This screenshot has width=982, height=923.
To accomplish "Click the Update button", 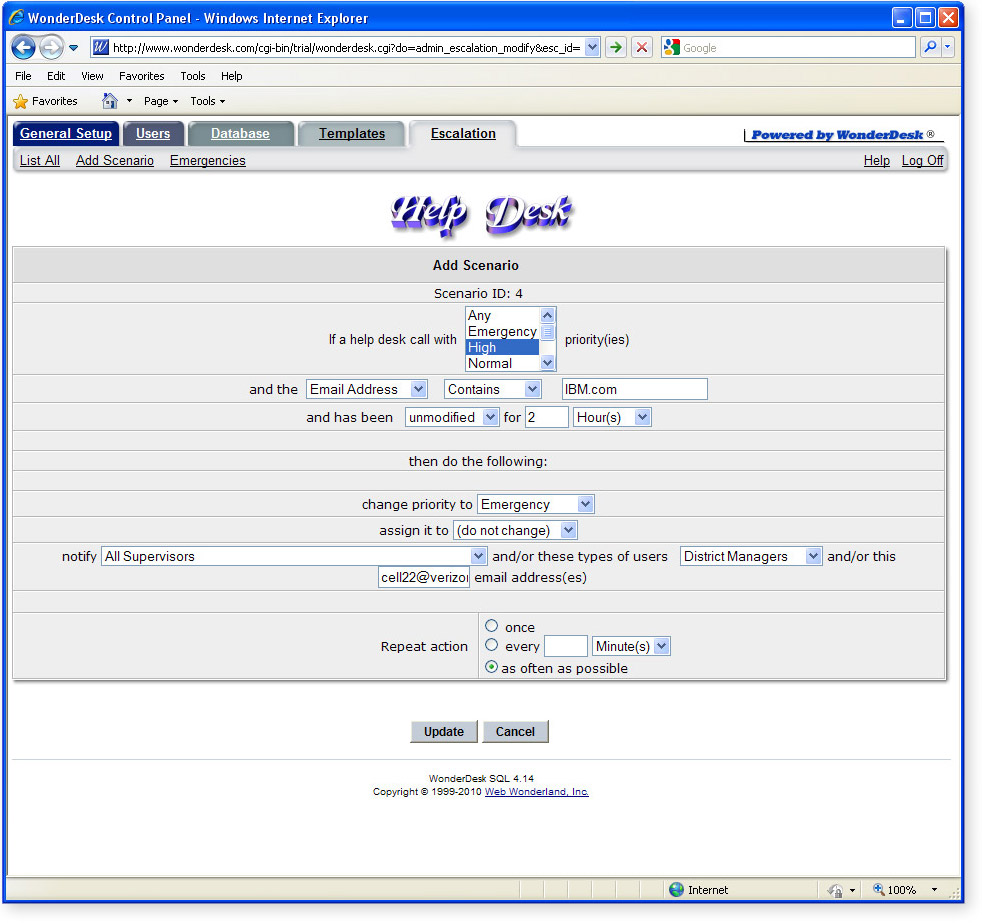I will click(x=444, y=731).
